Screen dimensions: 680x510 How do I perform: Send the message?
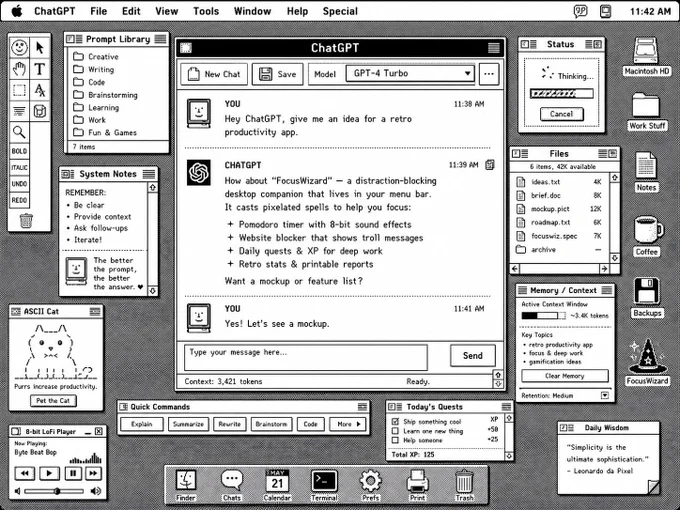coord(473,356)
